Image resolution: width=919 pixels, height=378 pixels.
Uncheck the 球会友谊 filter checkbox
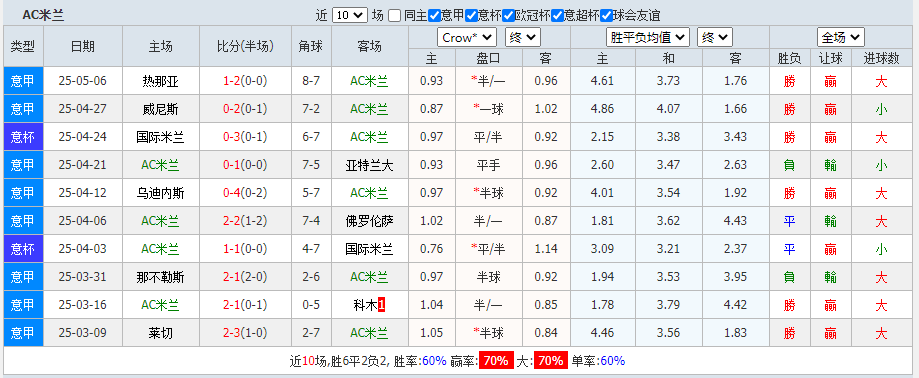pos(606,15)
